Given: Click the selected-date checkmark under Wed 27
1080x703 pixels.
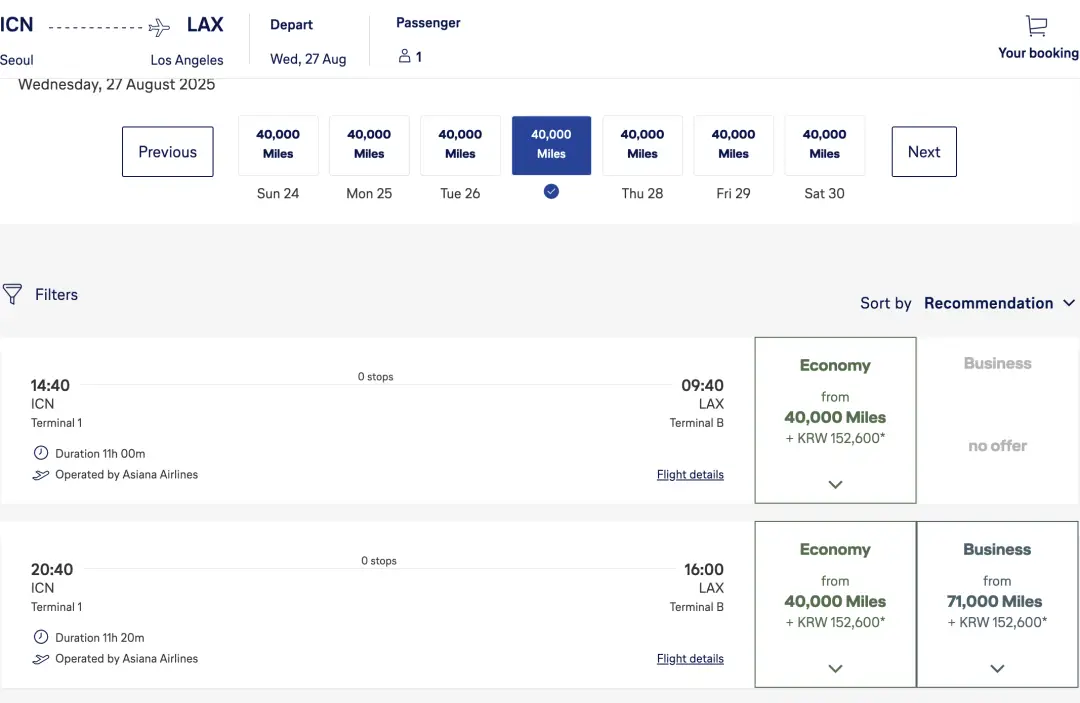Looking at the screenshot, I should coord(551,191).
